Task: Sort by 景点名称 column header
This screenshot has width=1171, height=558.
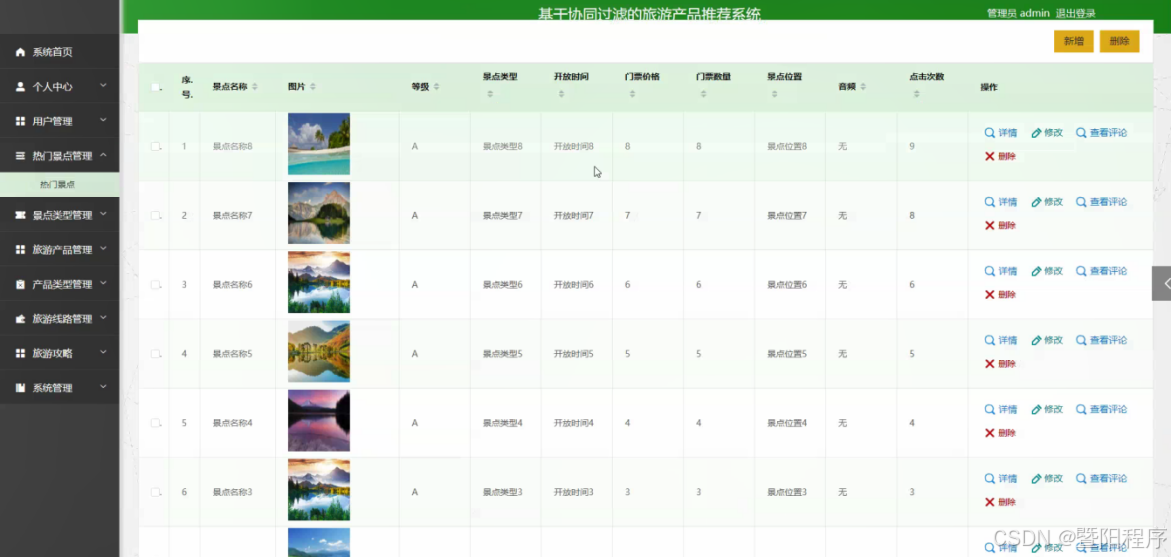Action: coord(234,87)
